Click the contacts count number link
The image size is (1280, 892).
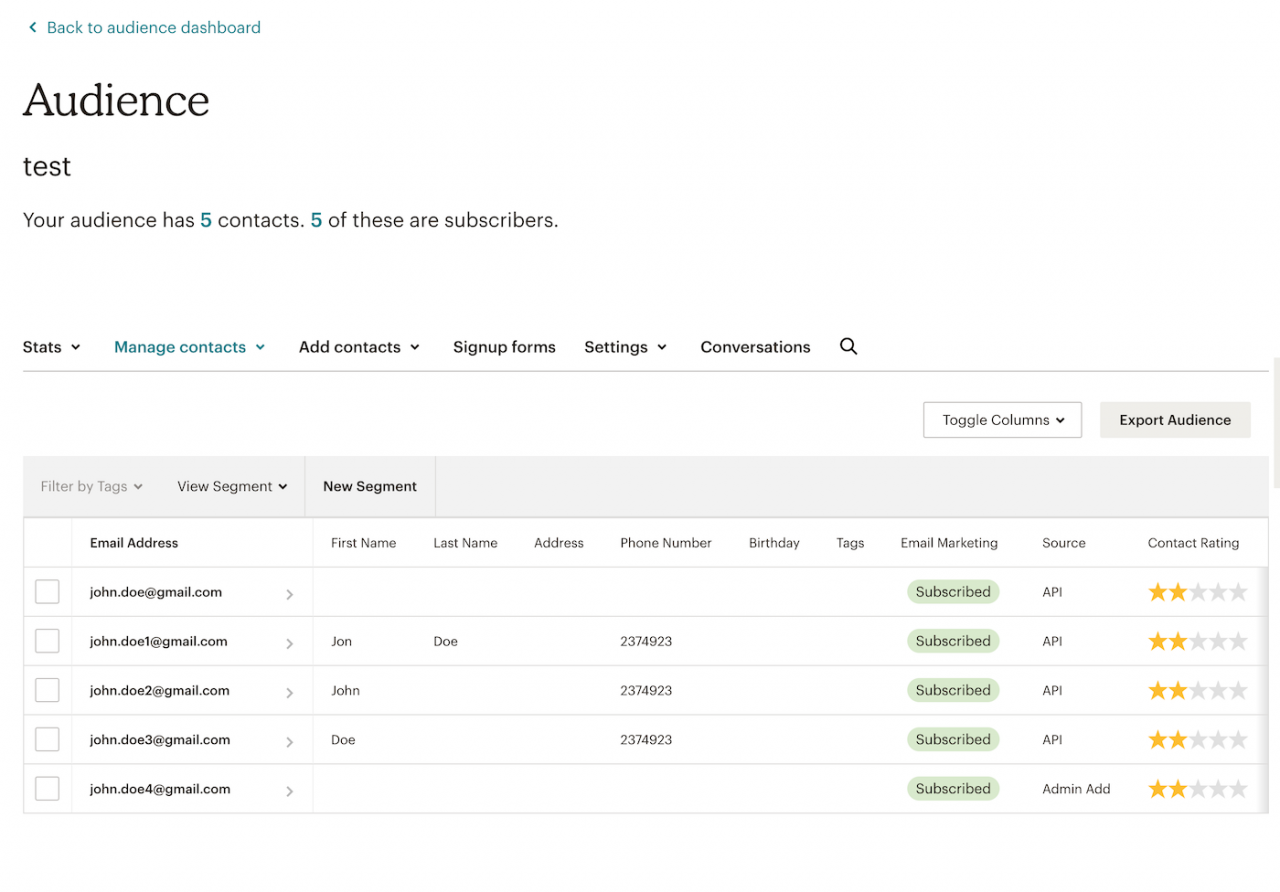[x=206, y=220]
